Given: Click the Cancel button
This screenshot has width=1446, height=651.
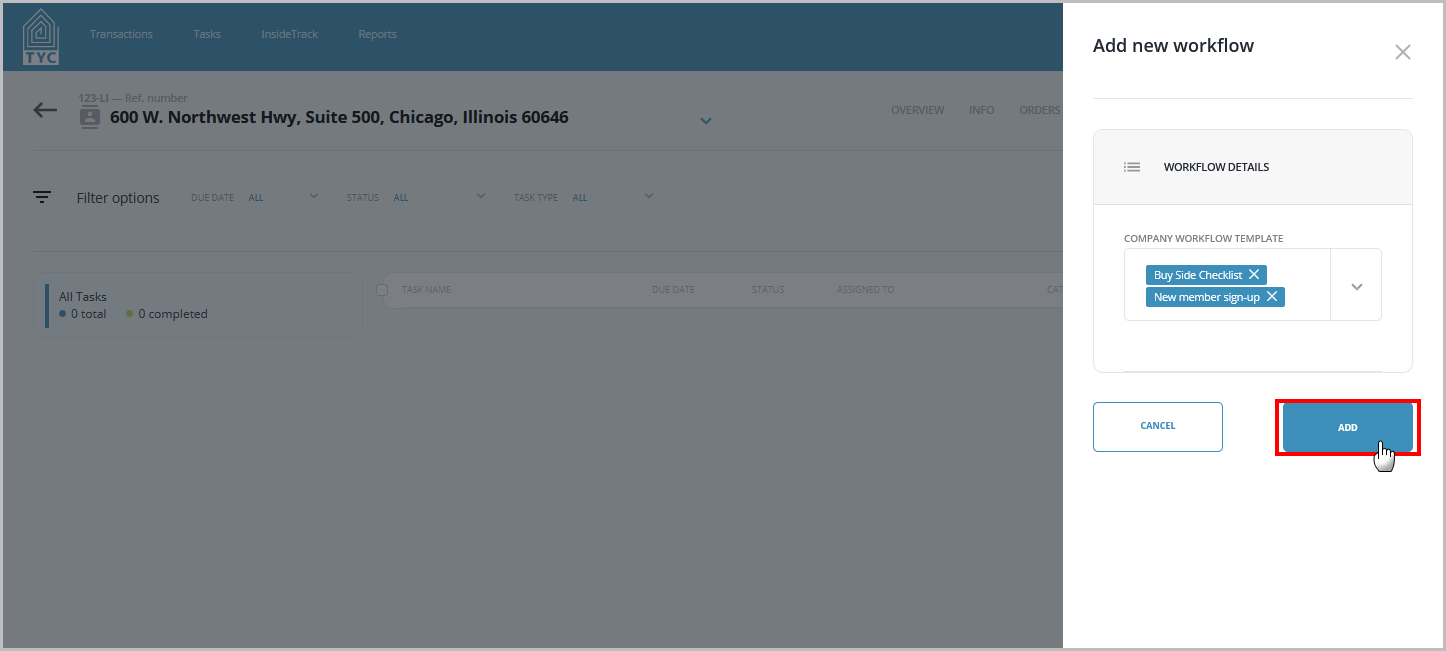Looking at the screenshot, I should tap(1158, 427).
